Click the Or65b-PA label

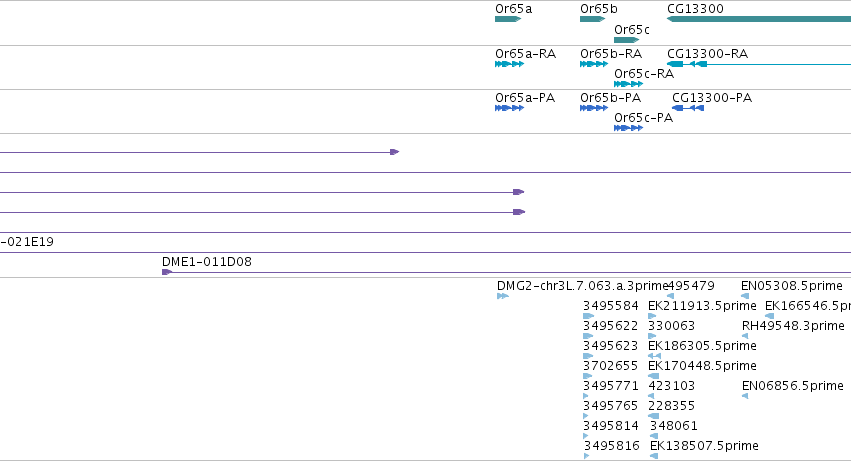[x=611, y=98]
